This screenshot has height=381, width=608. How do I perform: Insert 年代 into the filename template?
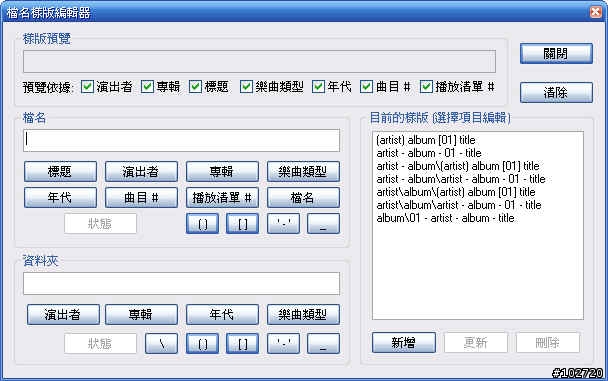pyautogui.click(x=60, y=198)
